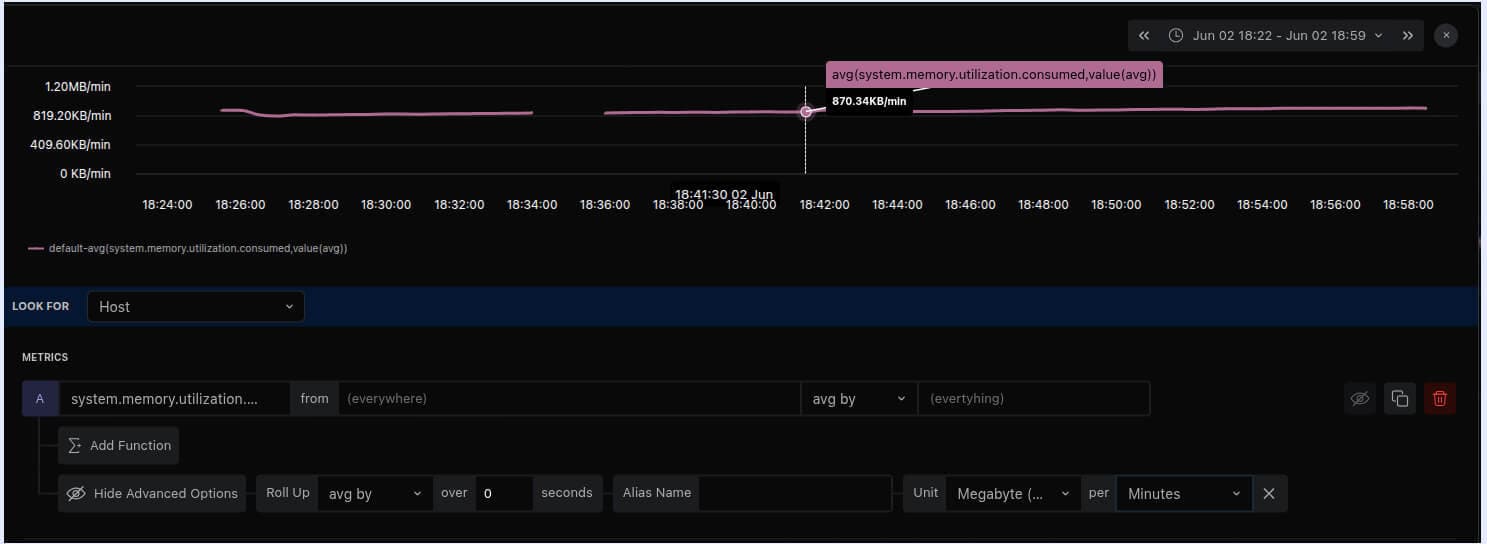The height and width of the screenshot is (544, 1487).
Task: Click the 18:58:00 x-axis label
Action: pos(1408,204)
